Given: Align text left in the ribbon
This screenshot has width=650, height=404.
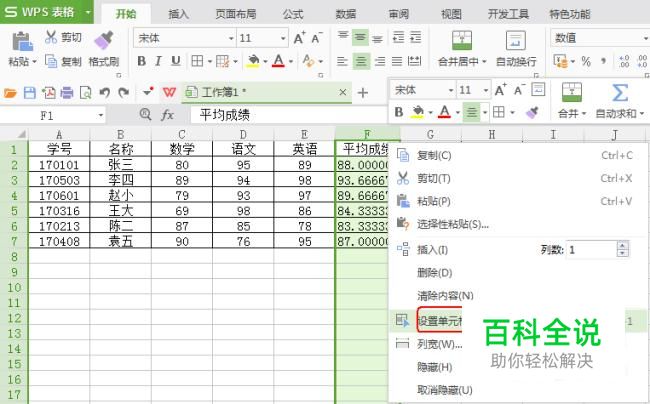Looking at the screenshot, I should coord(342,61).
